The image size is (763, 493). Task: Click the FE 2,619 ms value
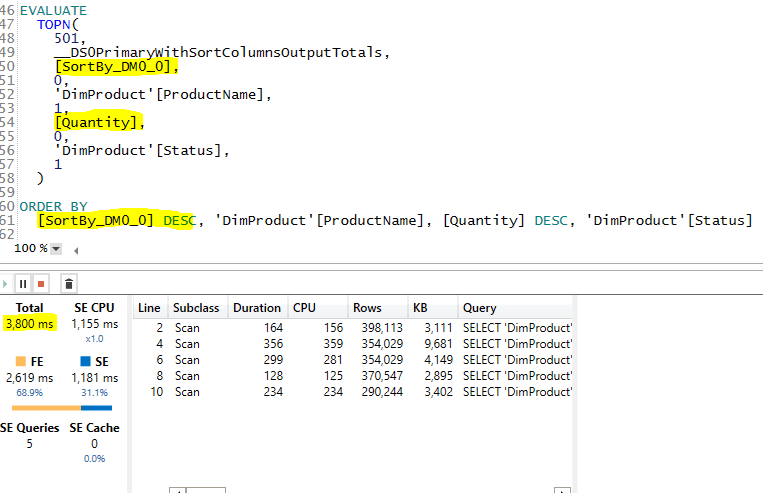[x=30, y=378]
